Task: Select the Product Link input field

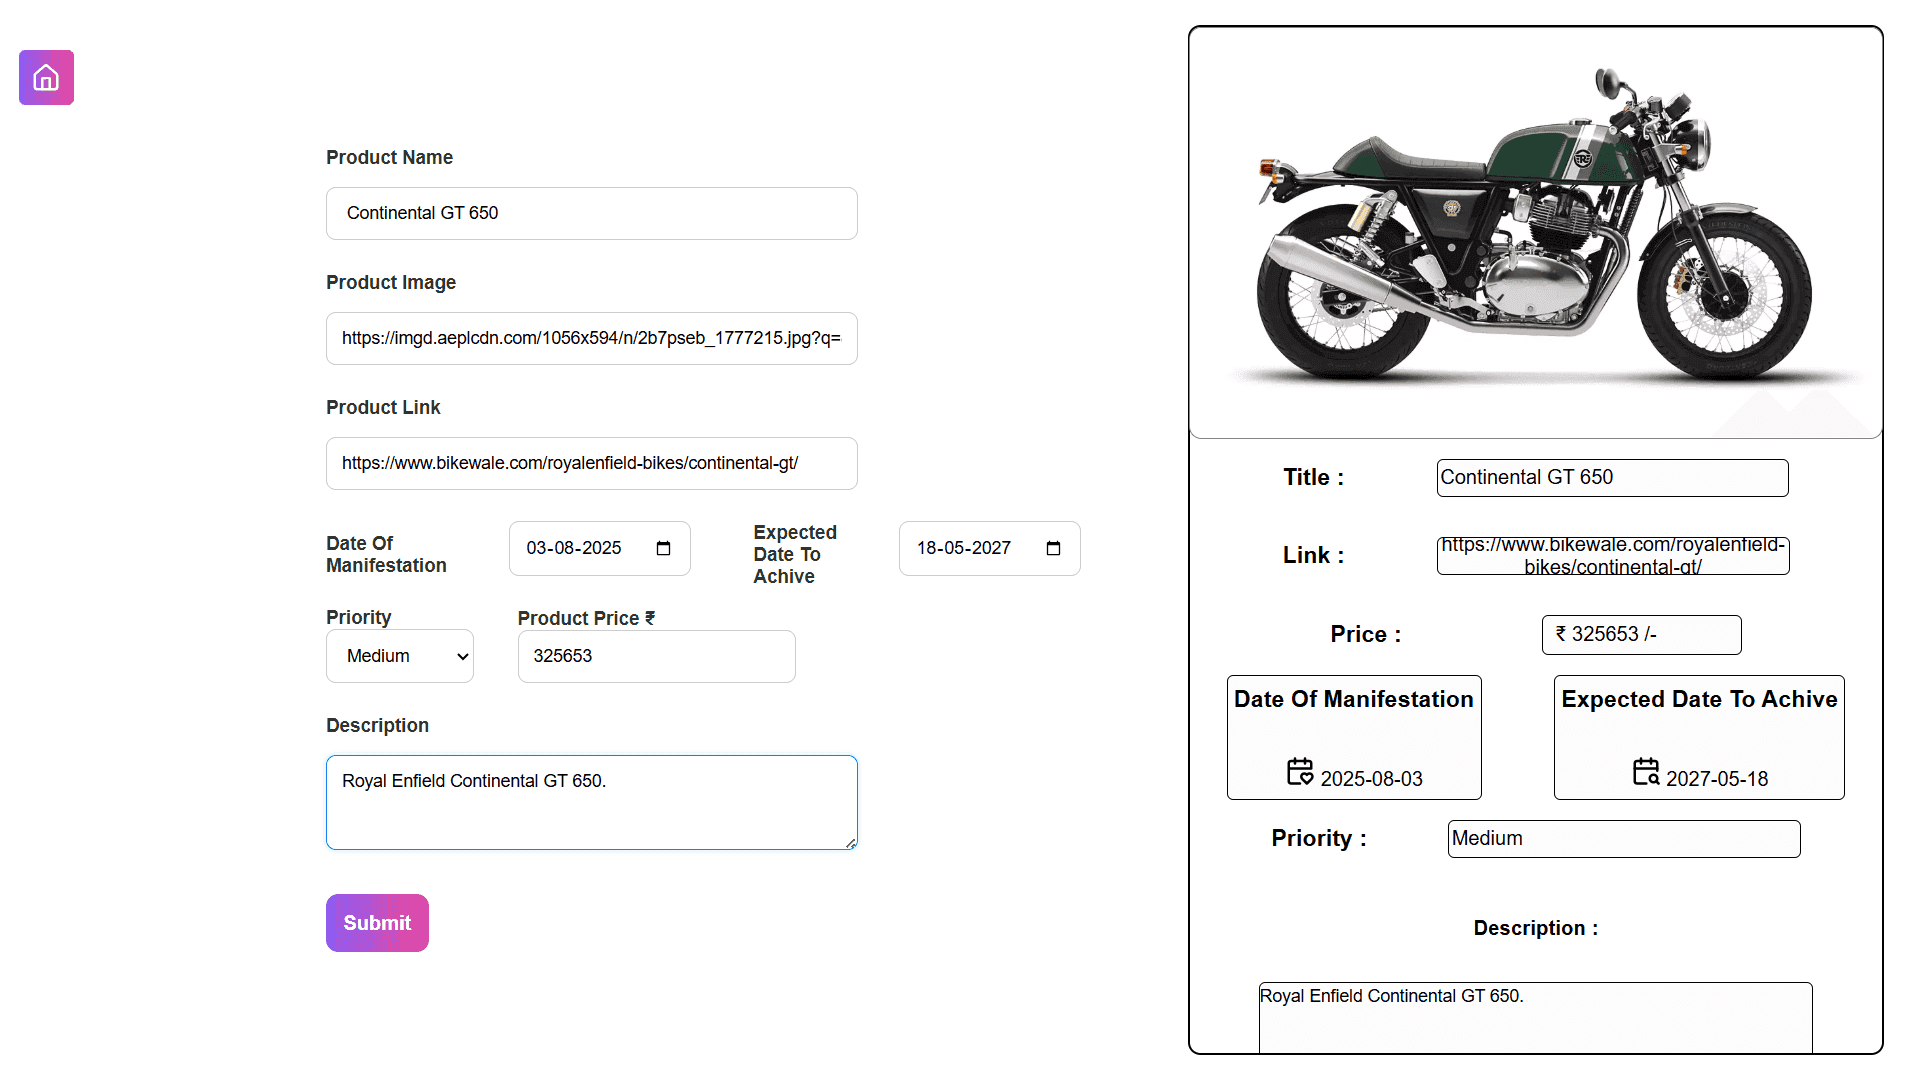Action: pyautogui.click(x=591, y=463)
